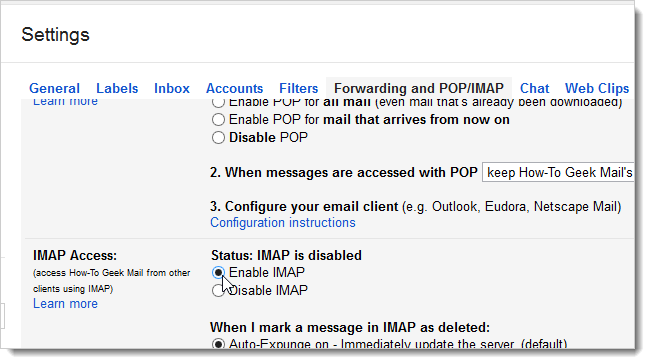Pick Enable POP for all mail option
This screenshot has height=364, width=650.
[x=218, y=102]
